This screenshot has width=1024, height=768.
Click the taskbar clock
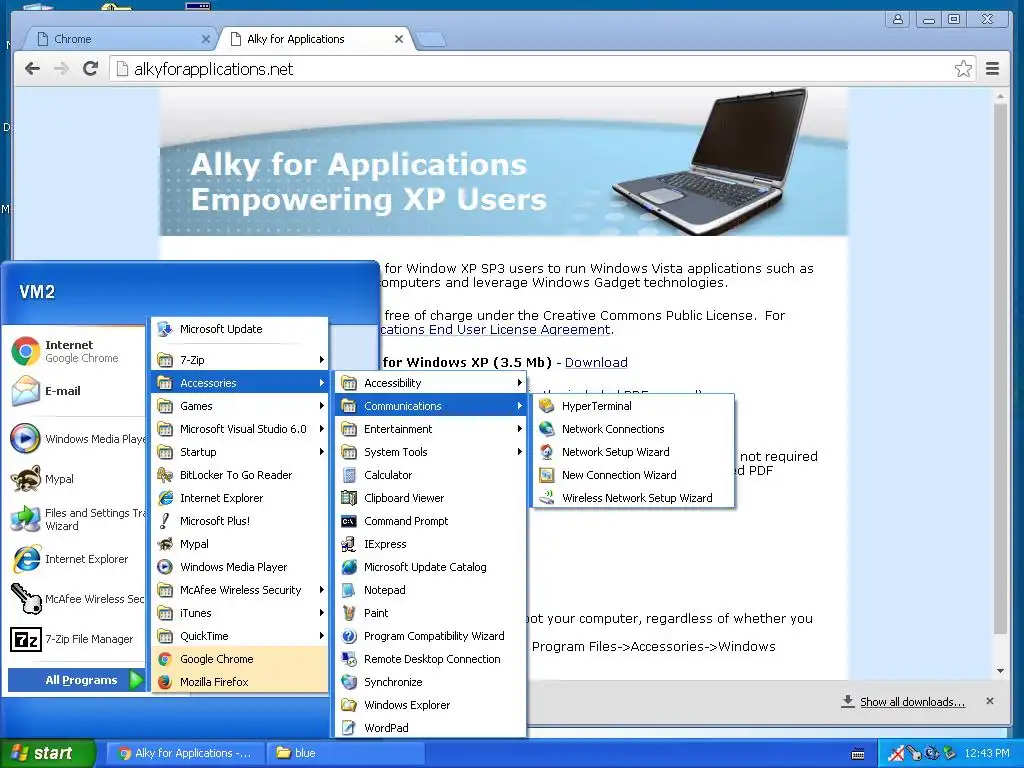(x=987, y=753)
